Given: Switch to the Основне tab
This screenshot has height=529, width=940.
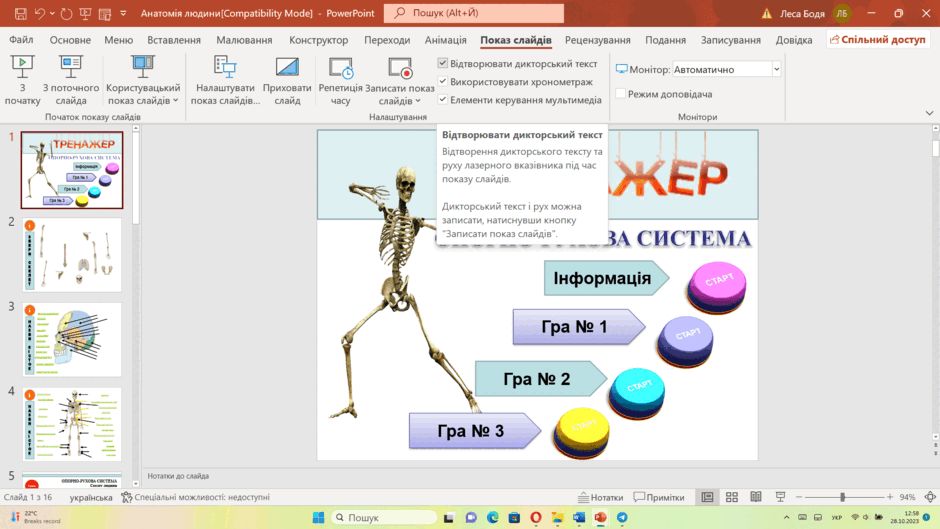Looking at the screenshot, I should 70,40.
